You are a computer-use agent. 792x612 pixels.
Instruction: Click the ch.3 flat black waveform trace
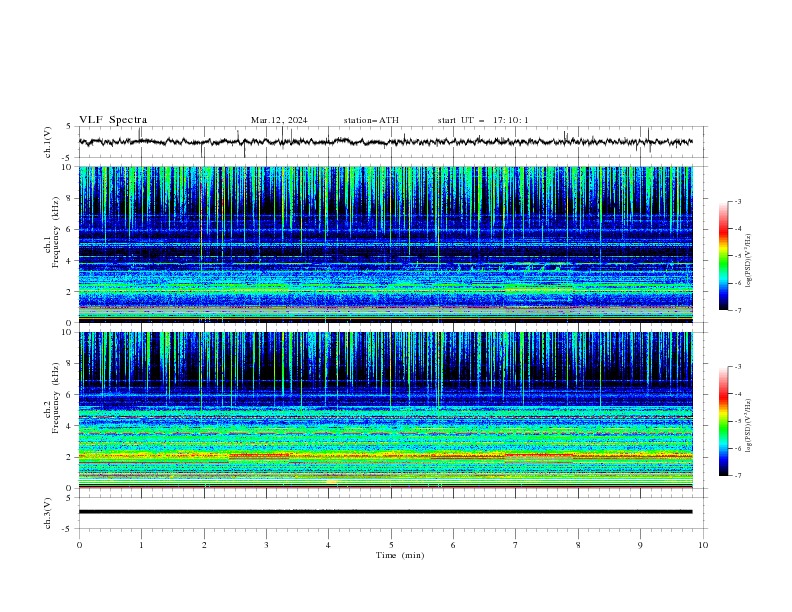coord(385,512)
